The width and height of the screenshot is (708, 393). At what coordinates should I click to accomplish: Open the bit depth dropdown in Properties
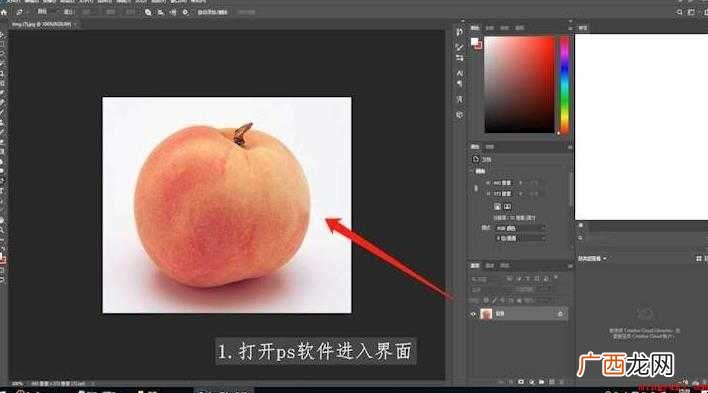[521, 239]
